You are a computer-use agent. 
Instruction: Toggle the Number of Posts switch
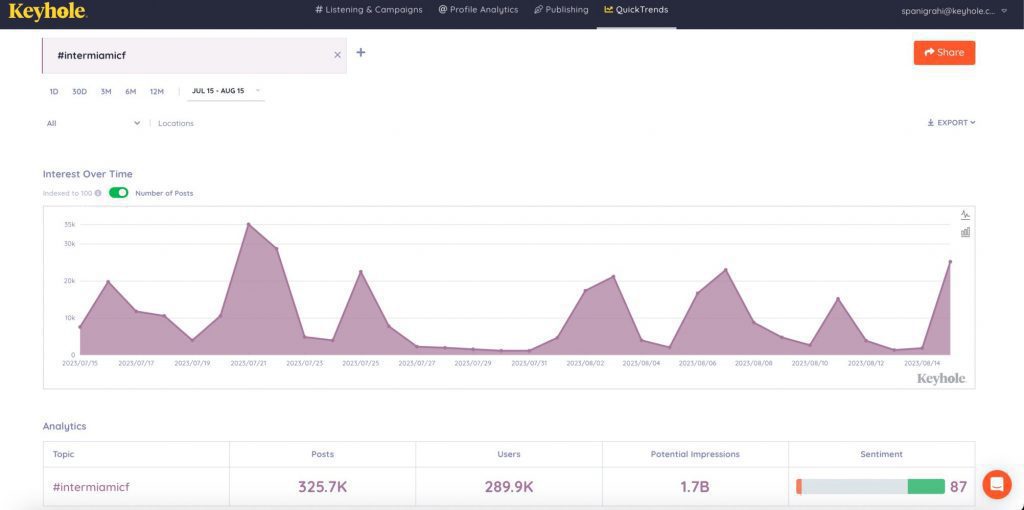pos(118,193)
